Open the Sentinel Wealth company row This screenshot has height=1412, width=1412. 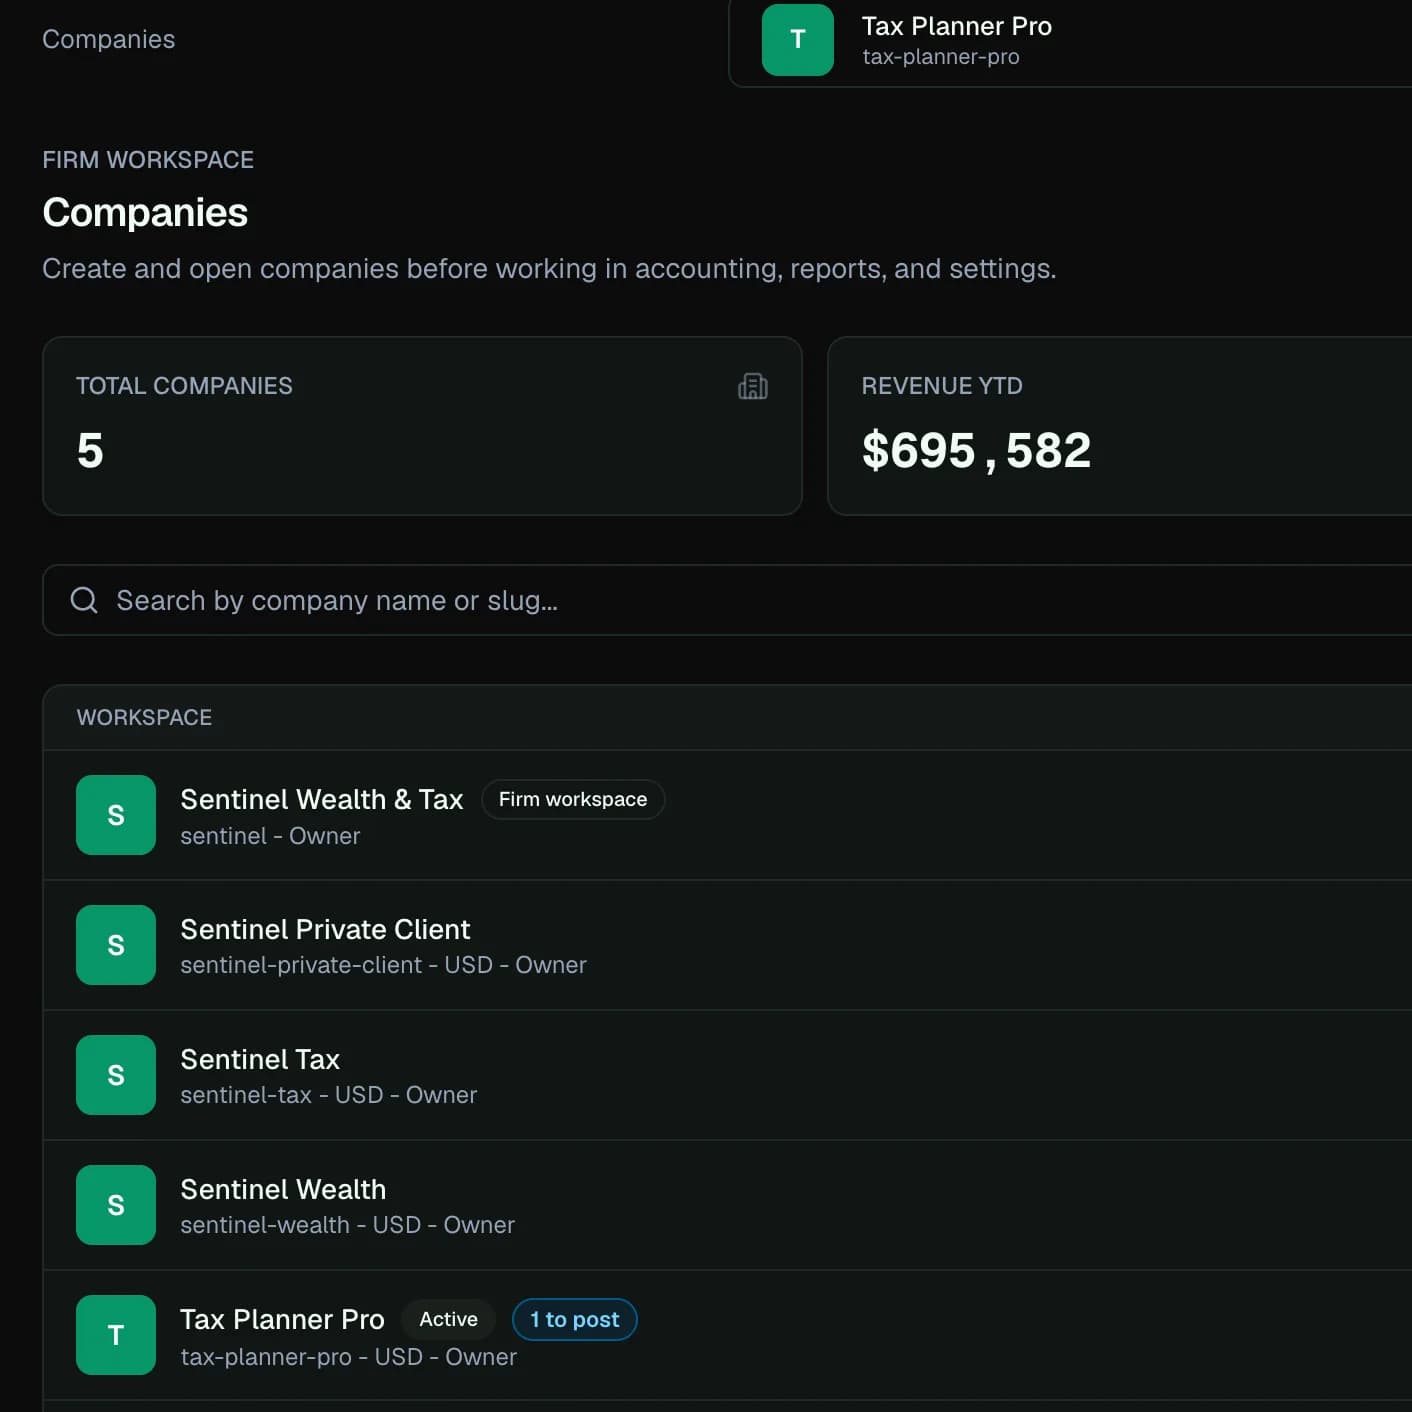727,1205
